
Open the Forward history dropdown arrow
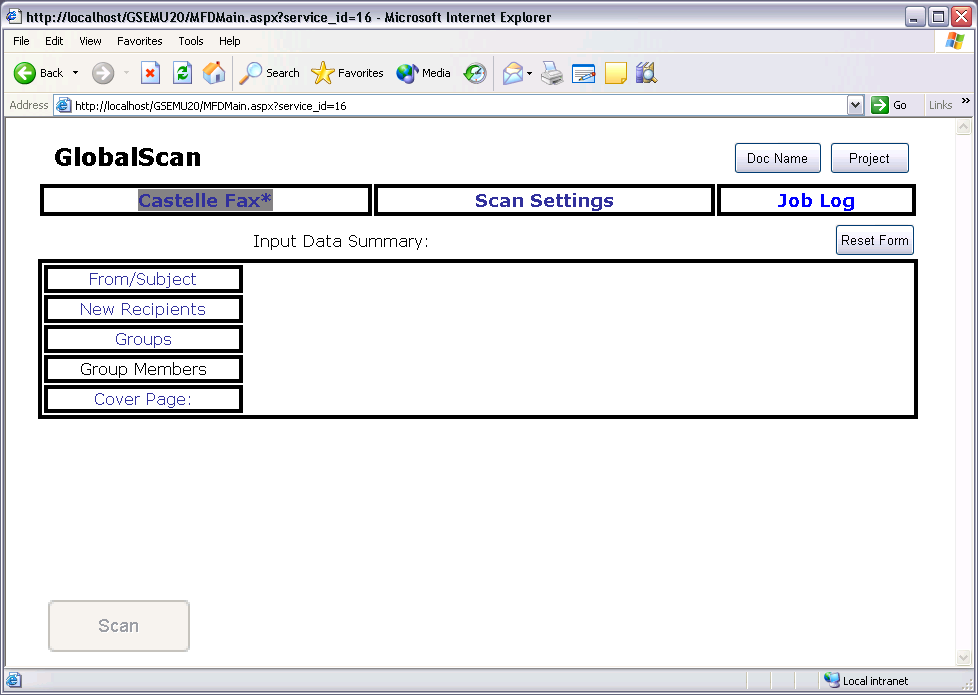(126, 73)
